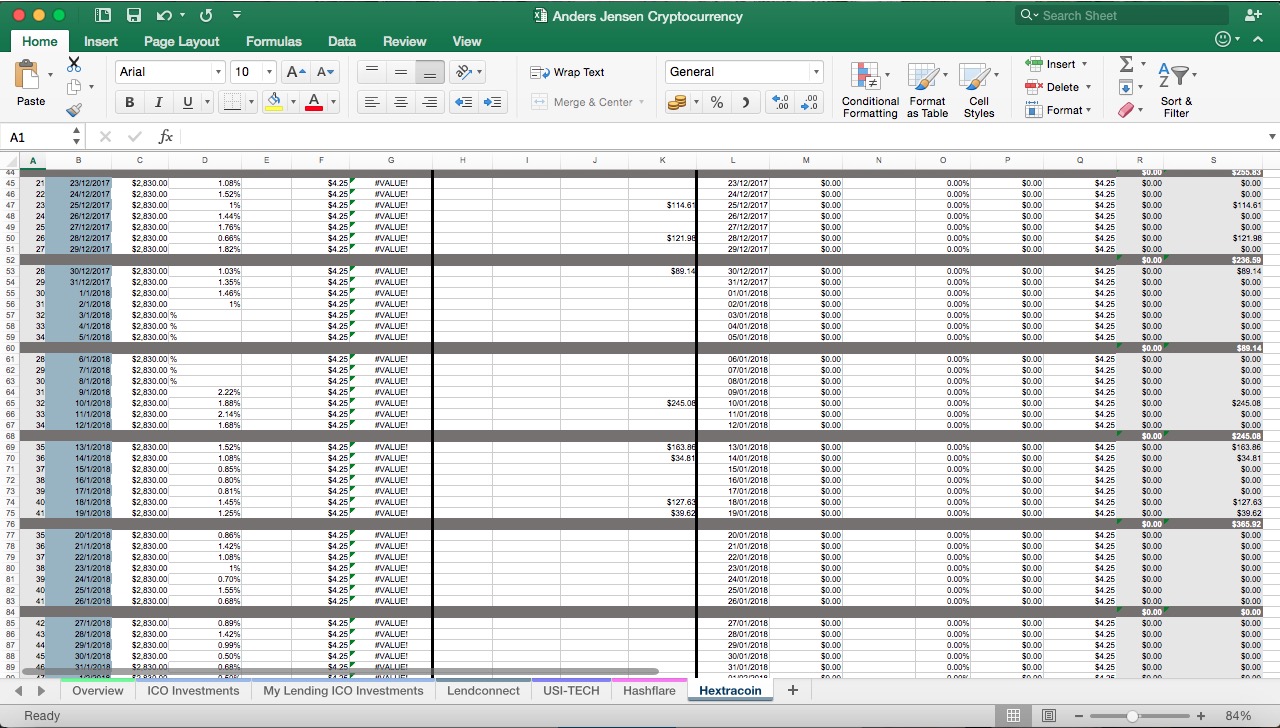Toggle center alignment
Screen dimensions: 1280x728
[400, 101]
